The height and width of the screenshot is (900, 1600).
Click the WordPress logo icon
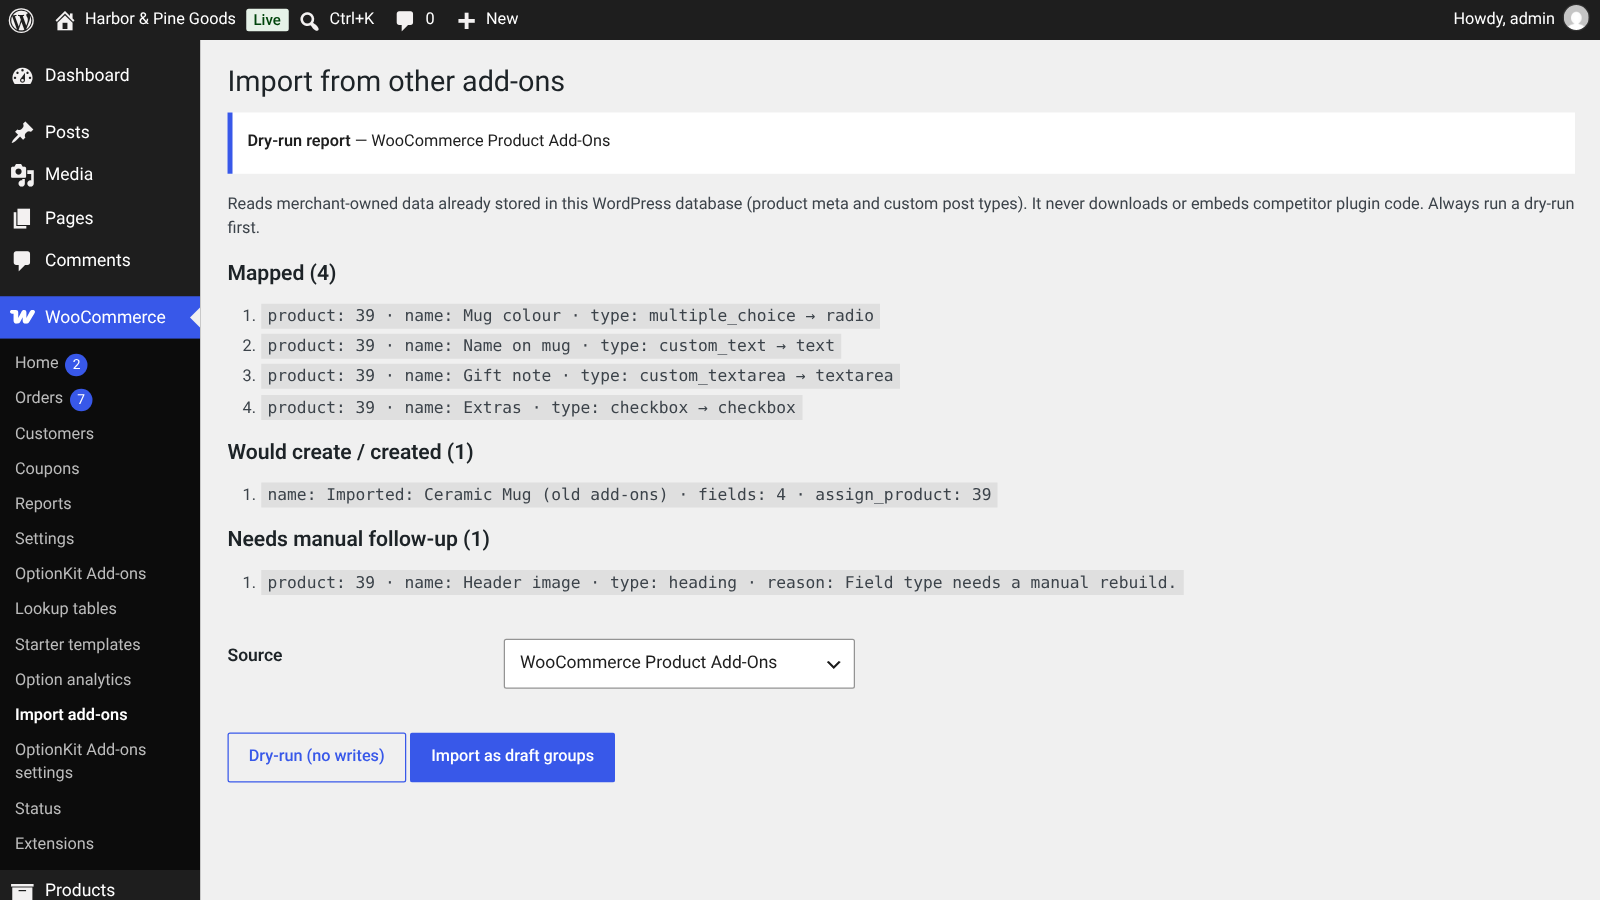point(21,20)
